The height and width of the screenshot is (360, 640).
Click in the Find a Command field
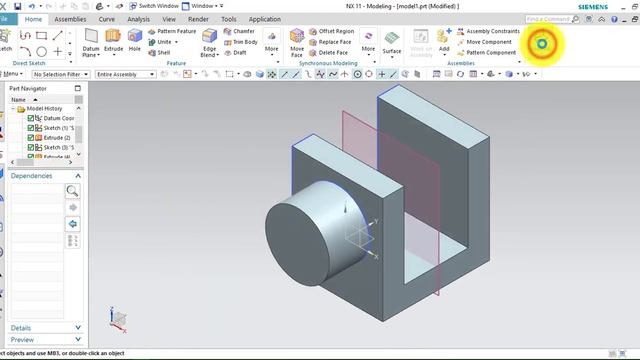coord(548,19)
